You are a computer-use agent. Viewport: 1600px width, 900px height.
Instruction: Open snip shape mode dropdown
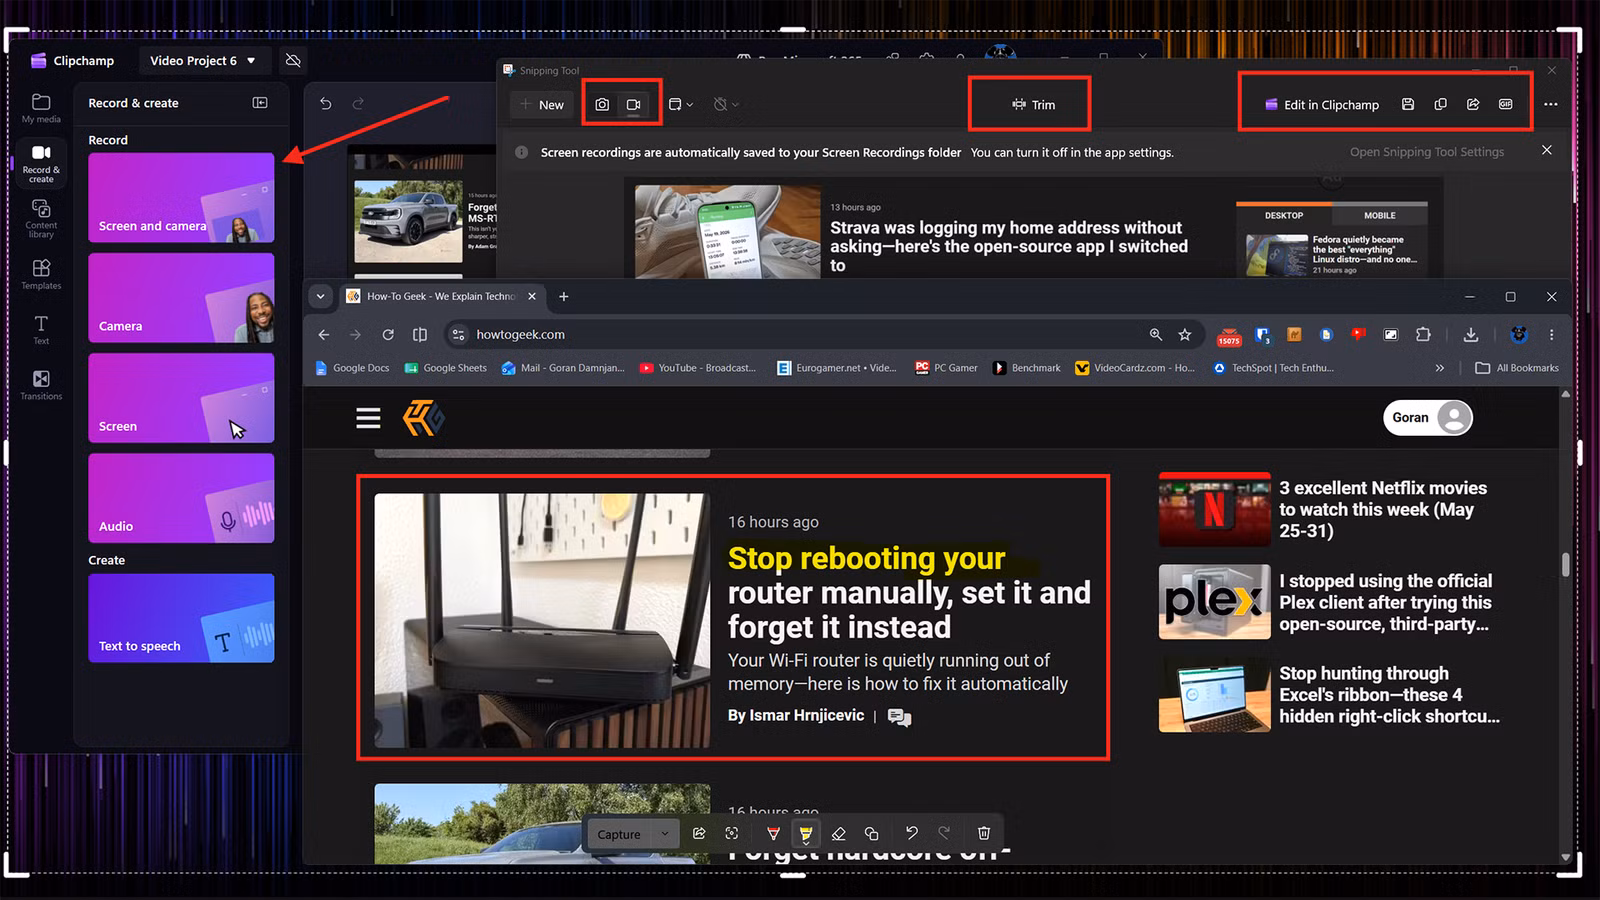click(681, 104)
